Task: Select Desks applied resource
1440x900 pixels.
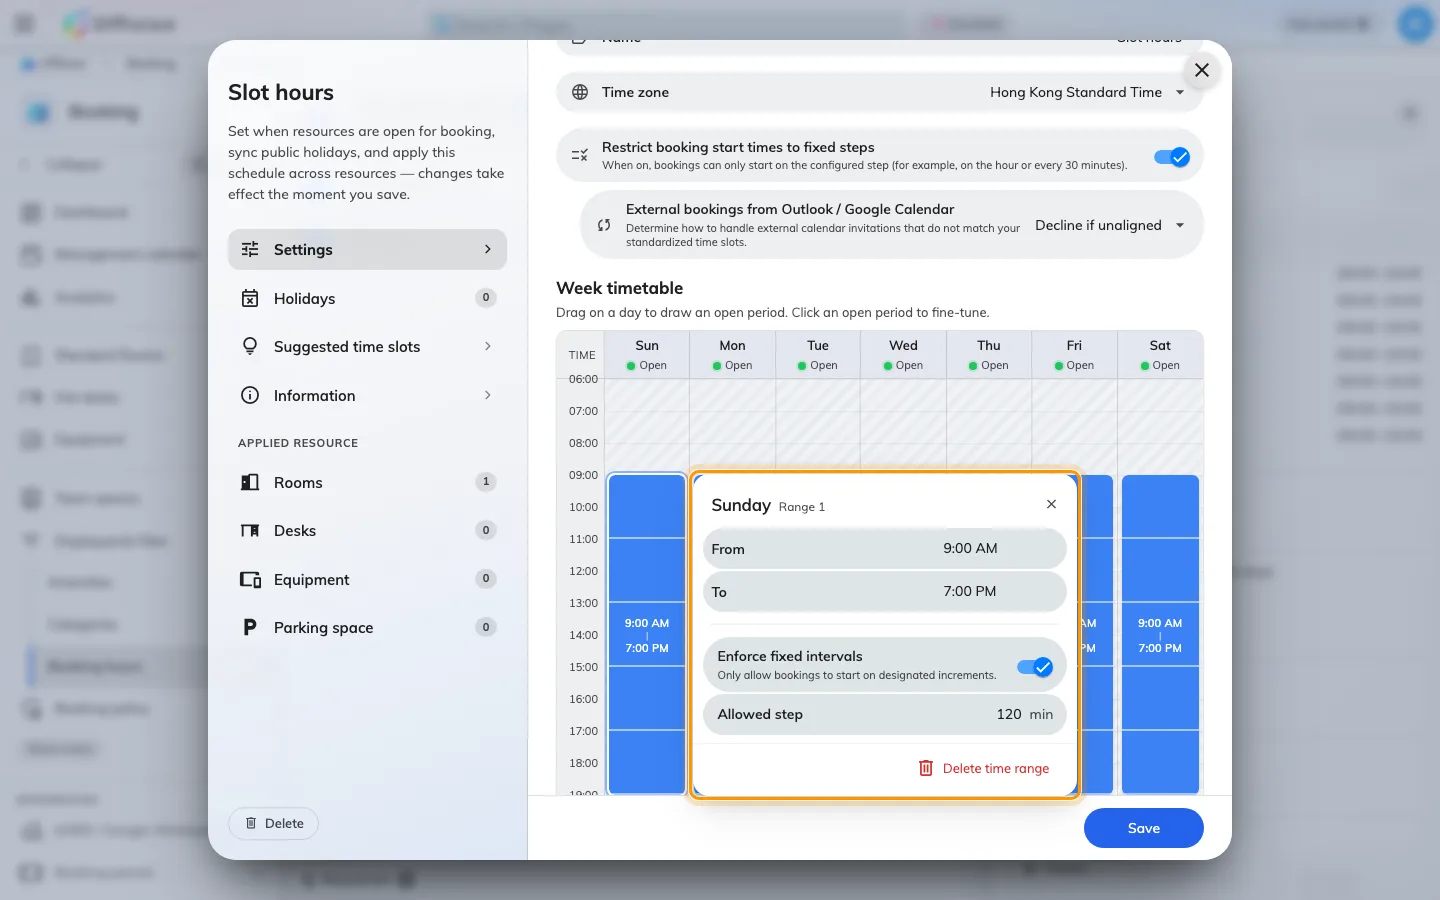Action: coord(367,530)
